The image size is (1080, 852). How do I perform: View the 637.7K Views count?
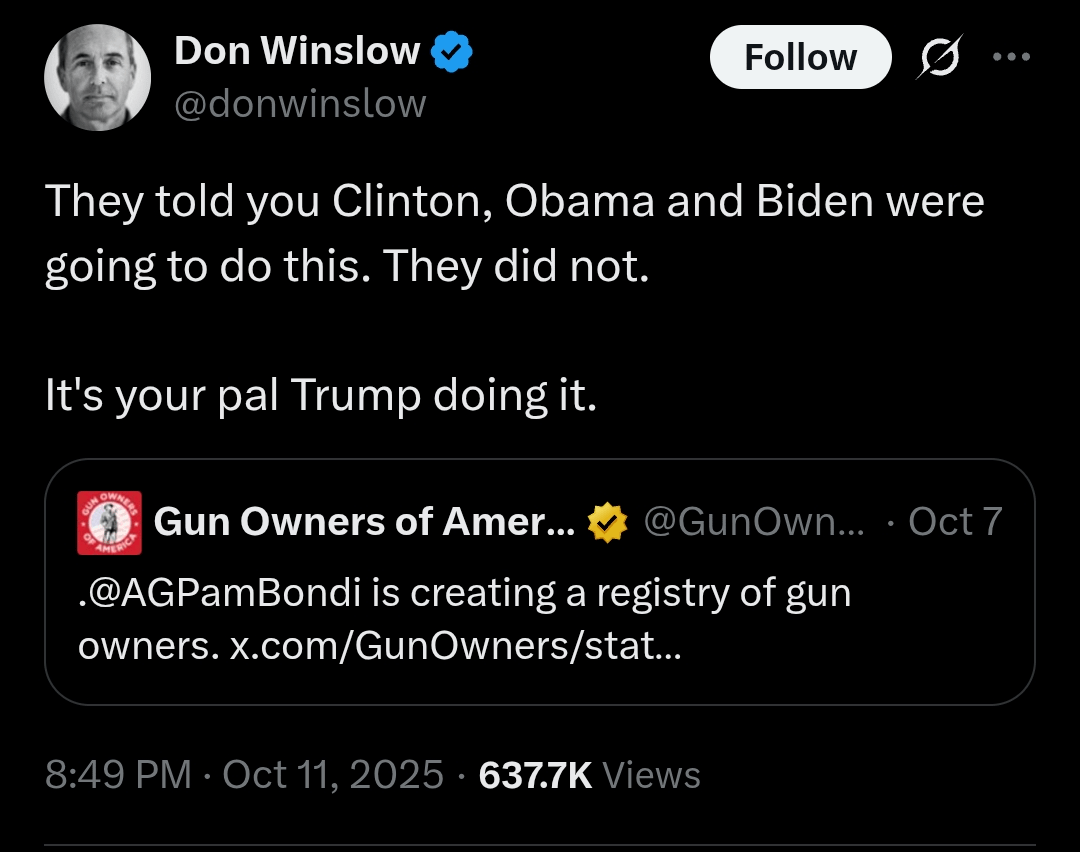tap(590, 774)
